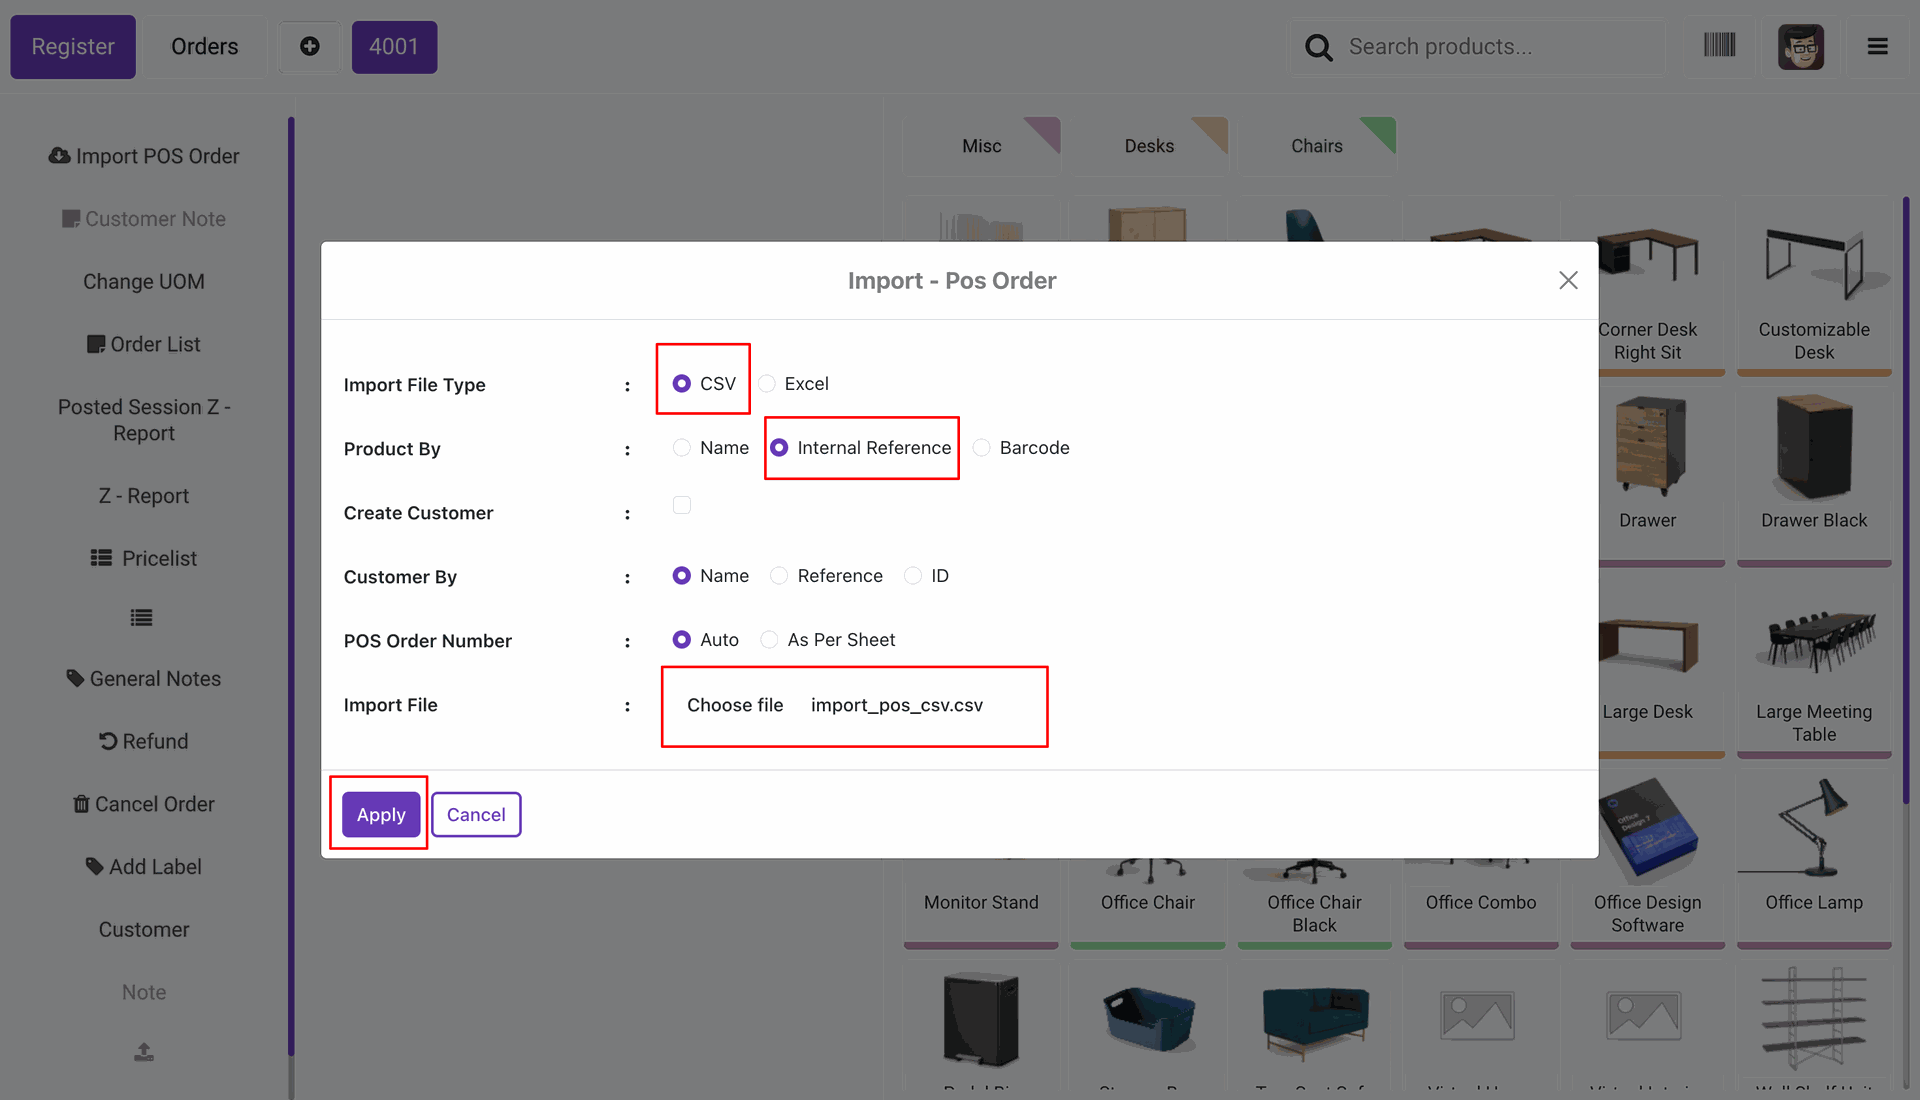Select Auto POS Order Number
The width and height of the screenshot is (1920, 1100).
(682, 640)
